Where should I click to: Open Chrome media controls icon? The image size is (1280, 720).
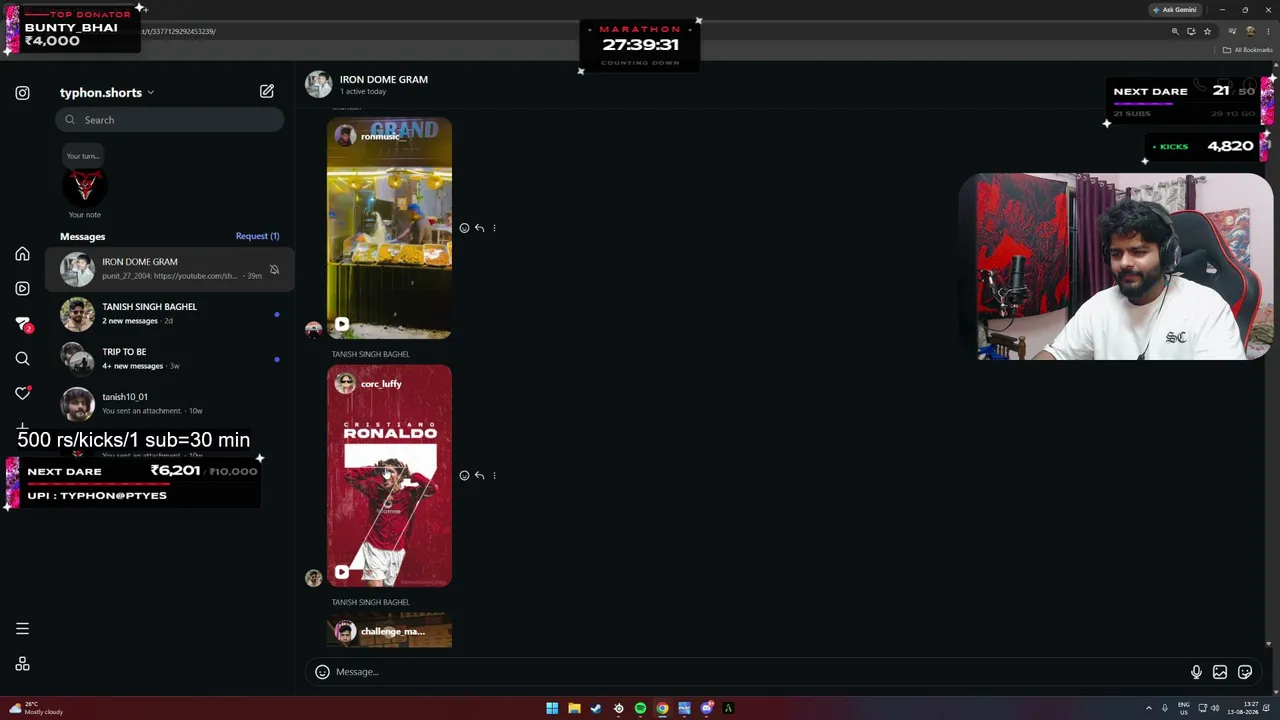click(x=1232, y=31)
